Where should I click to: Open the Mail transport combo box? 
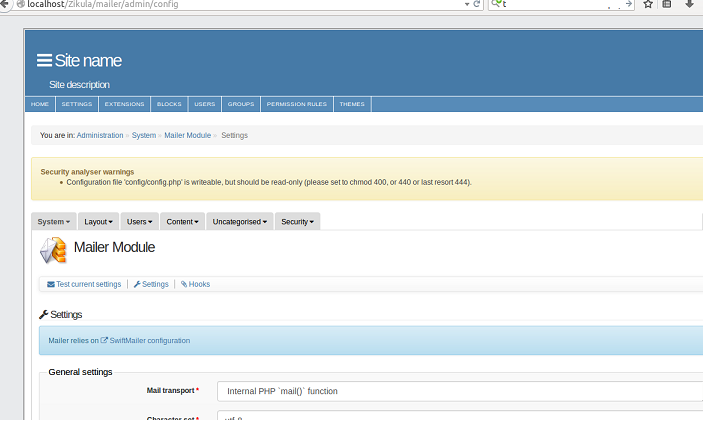click(x=460, y=391)
